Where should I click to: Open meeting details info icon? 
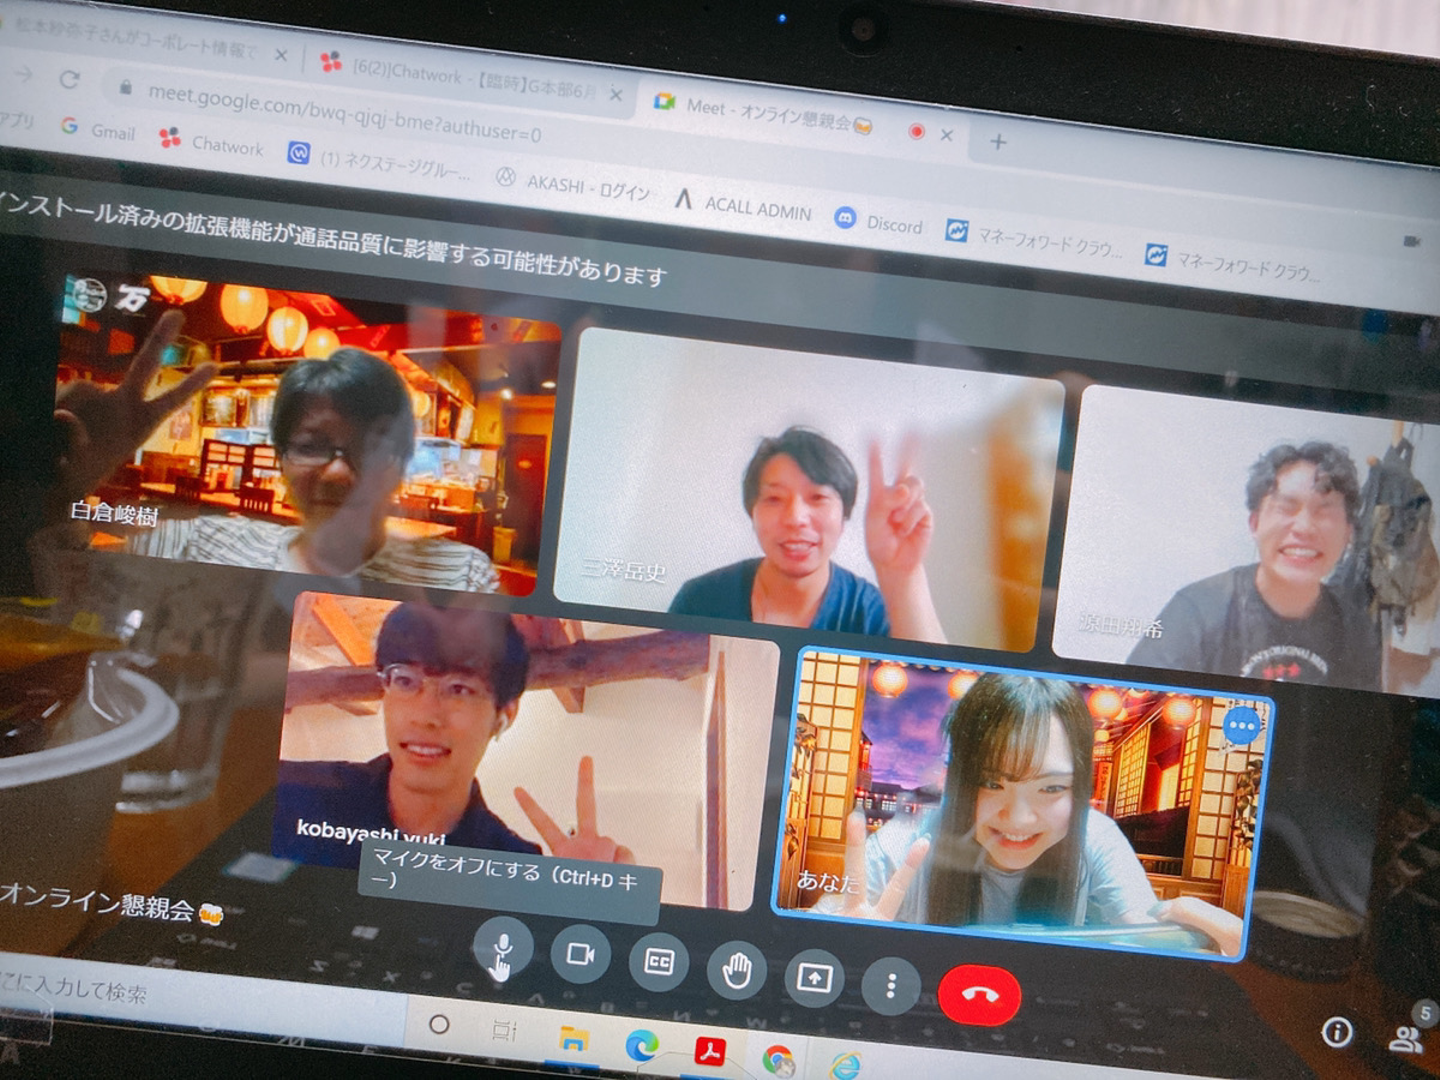pyautogui.click(x=1337, y=1031)
